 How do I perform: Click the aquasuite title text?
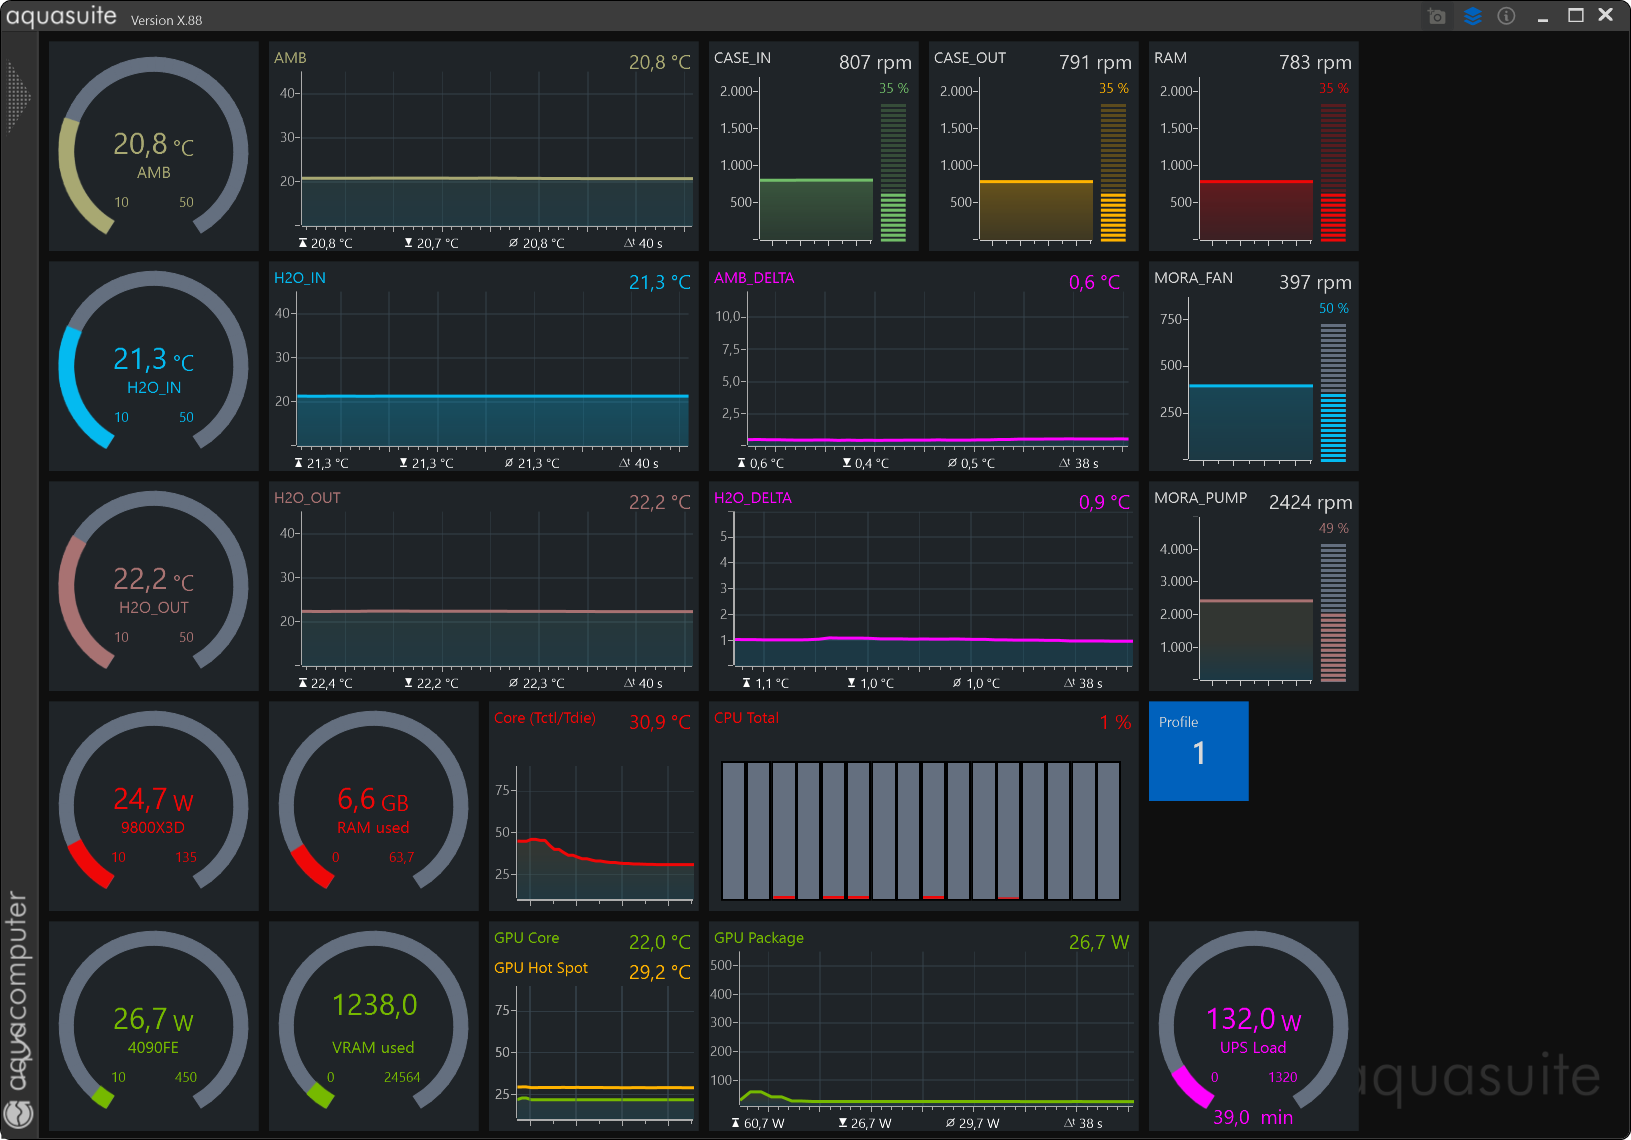click(x=61, y=16)
